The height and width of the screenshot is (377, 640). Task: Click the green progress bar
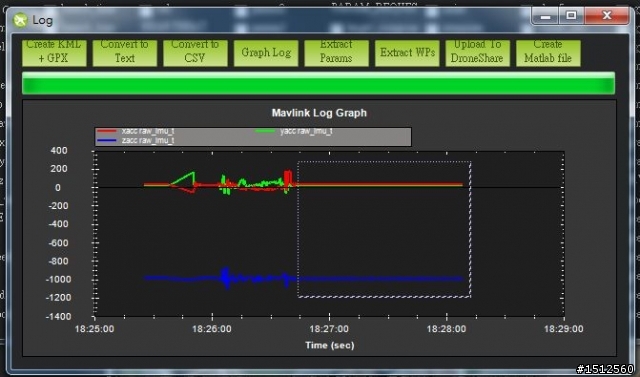318,84
